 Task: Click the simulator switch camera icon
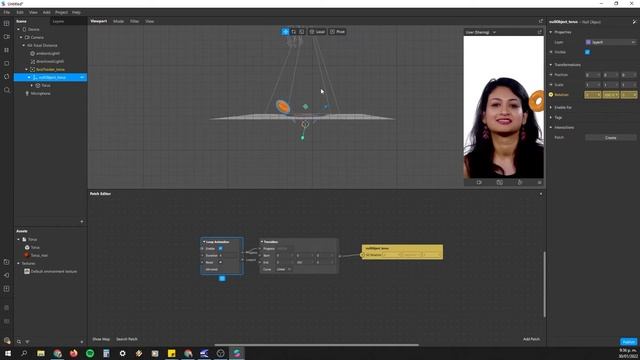tap(500, 182)
